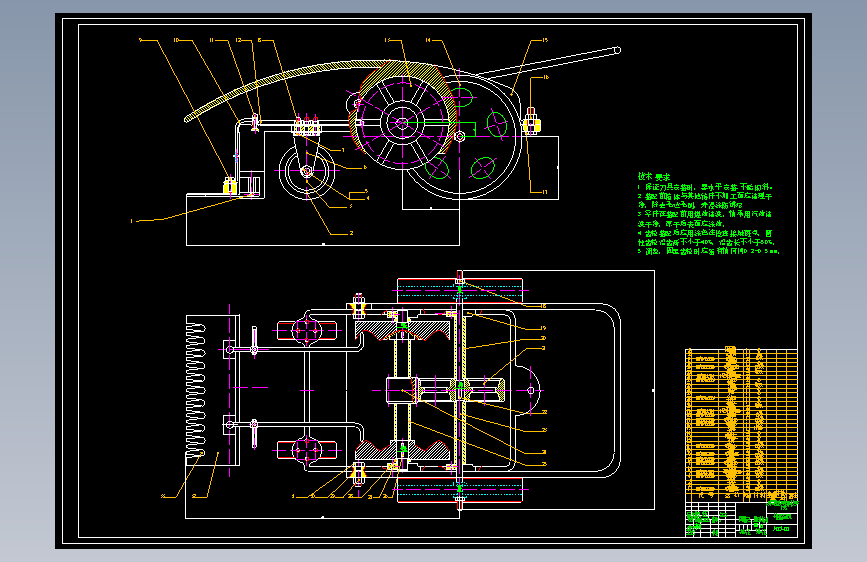Image resolution: width=867 pixels, height=562 pixels.
Task: Click the round tip of the handle lever
Action: (618, 50)
